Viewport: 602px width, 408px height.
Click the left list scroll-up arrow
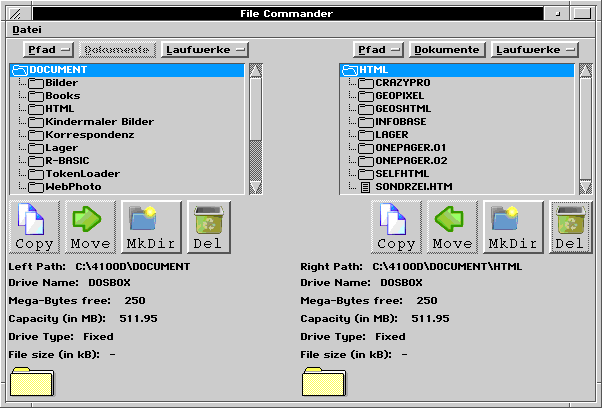tap(256, 71)
